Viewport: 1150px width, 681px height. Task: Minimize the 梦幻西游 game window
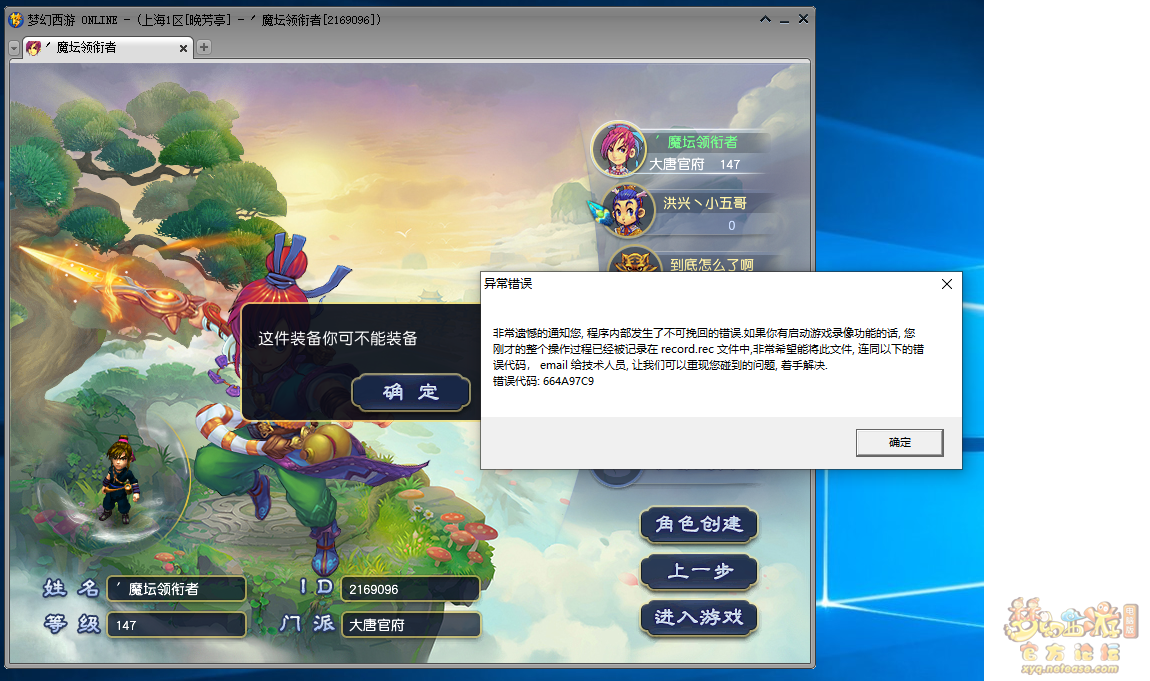pyautogui.click(x=784, y=21)
